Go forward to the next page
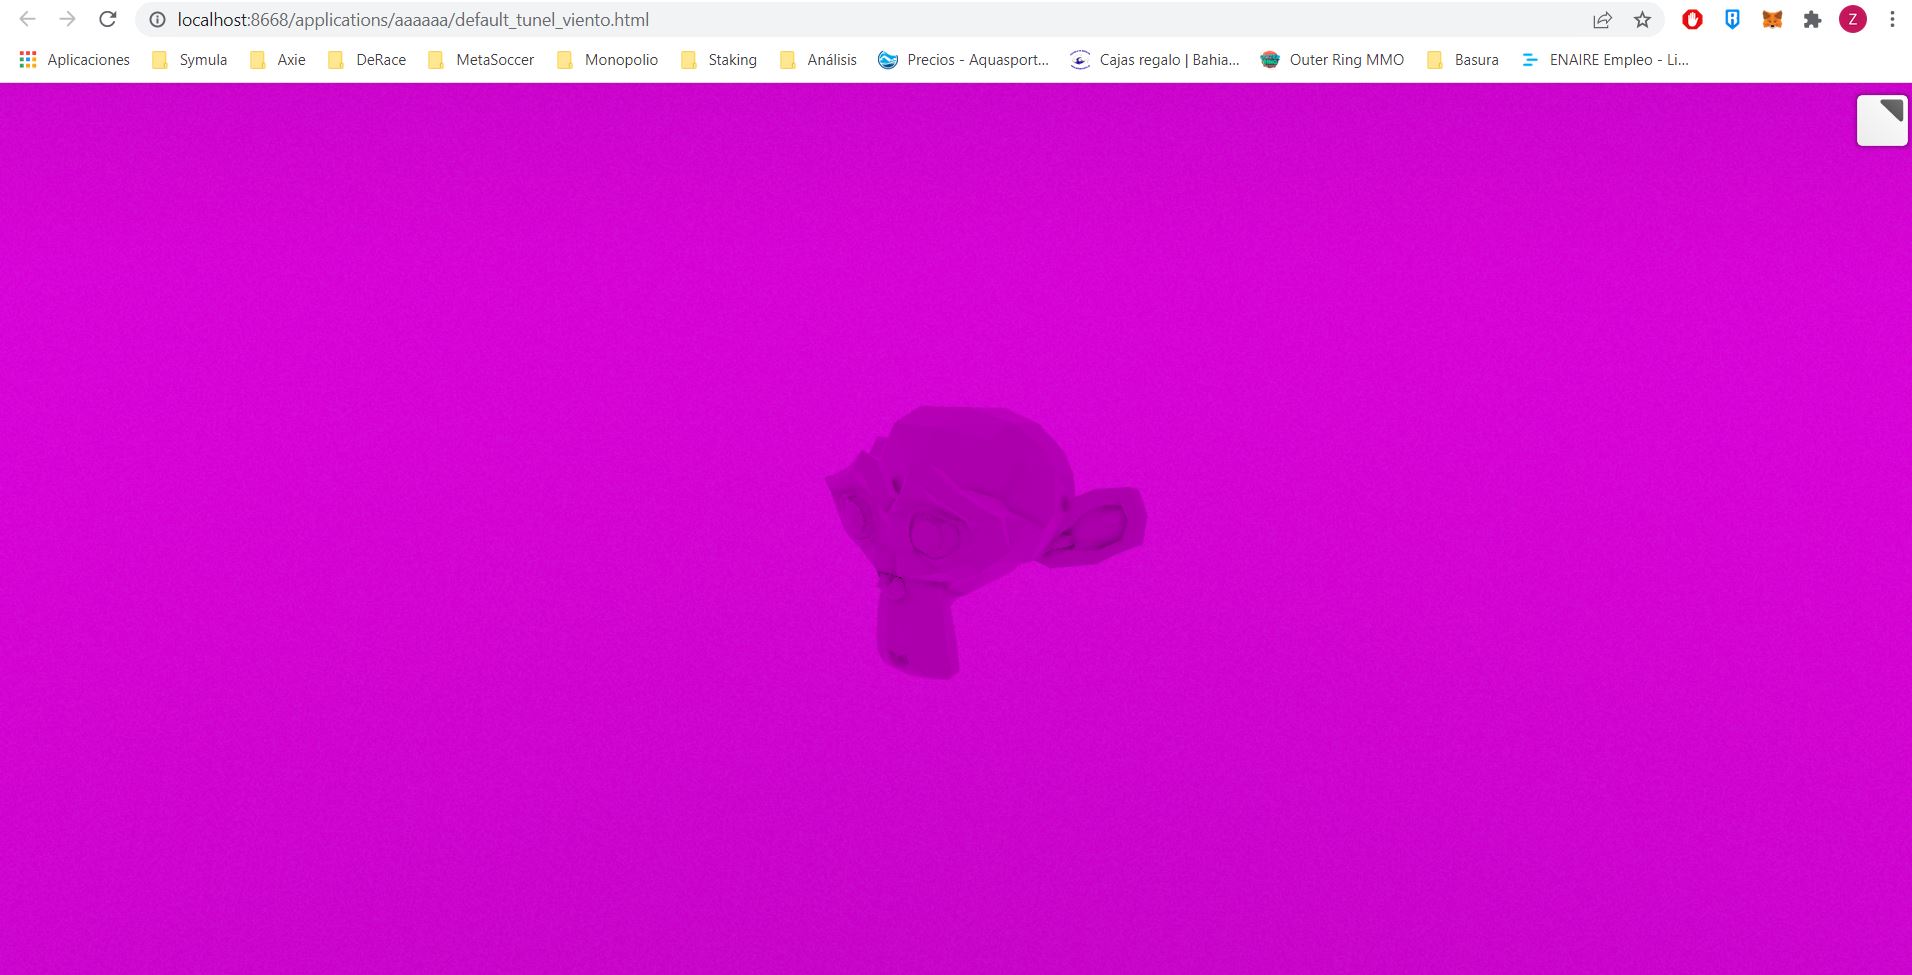Viewport: 1912px width, 975px height. click(x=67, y=19)
